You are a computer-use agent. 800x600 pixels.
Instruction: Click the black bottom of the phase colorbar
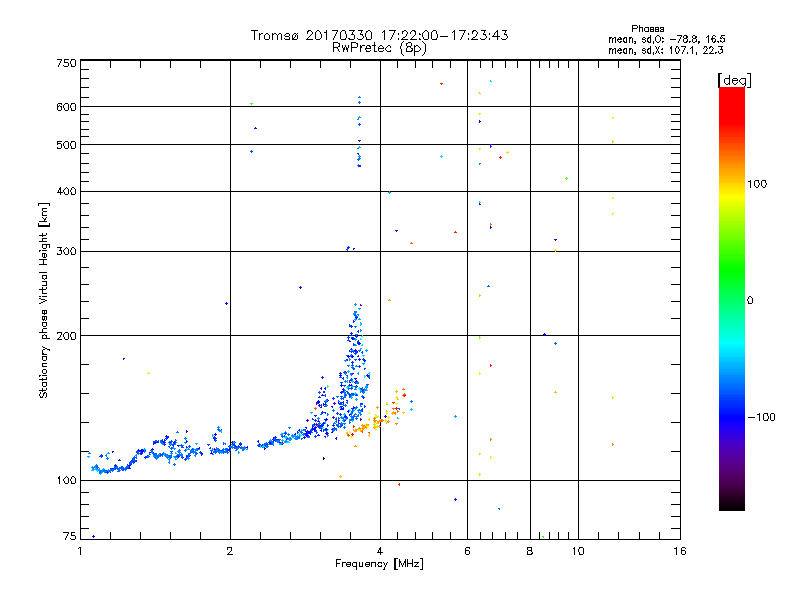point(732,504)
